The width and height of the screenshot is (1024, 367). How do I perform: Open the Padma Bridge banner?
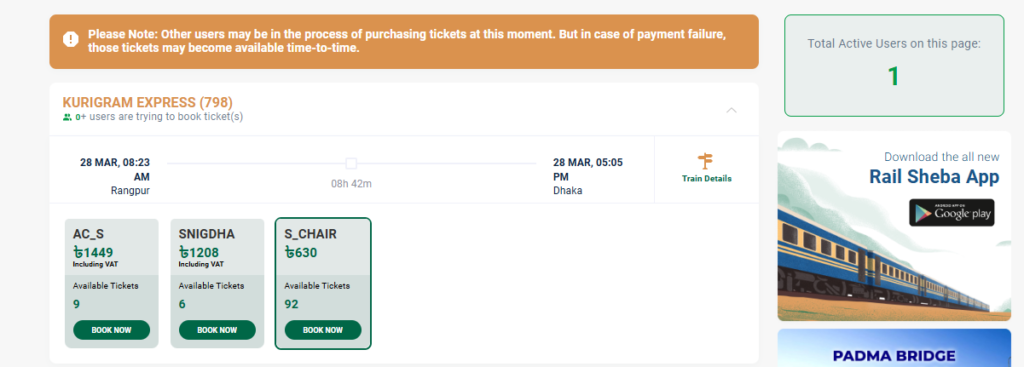pos(894,347)
